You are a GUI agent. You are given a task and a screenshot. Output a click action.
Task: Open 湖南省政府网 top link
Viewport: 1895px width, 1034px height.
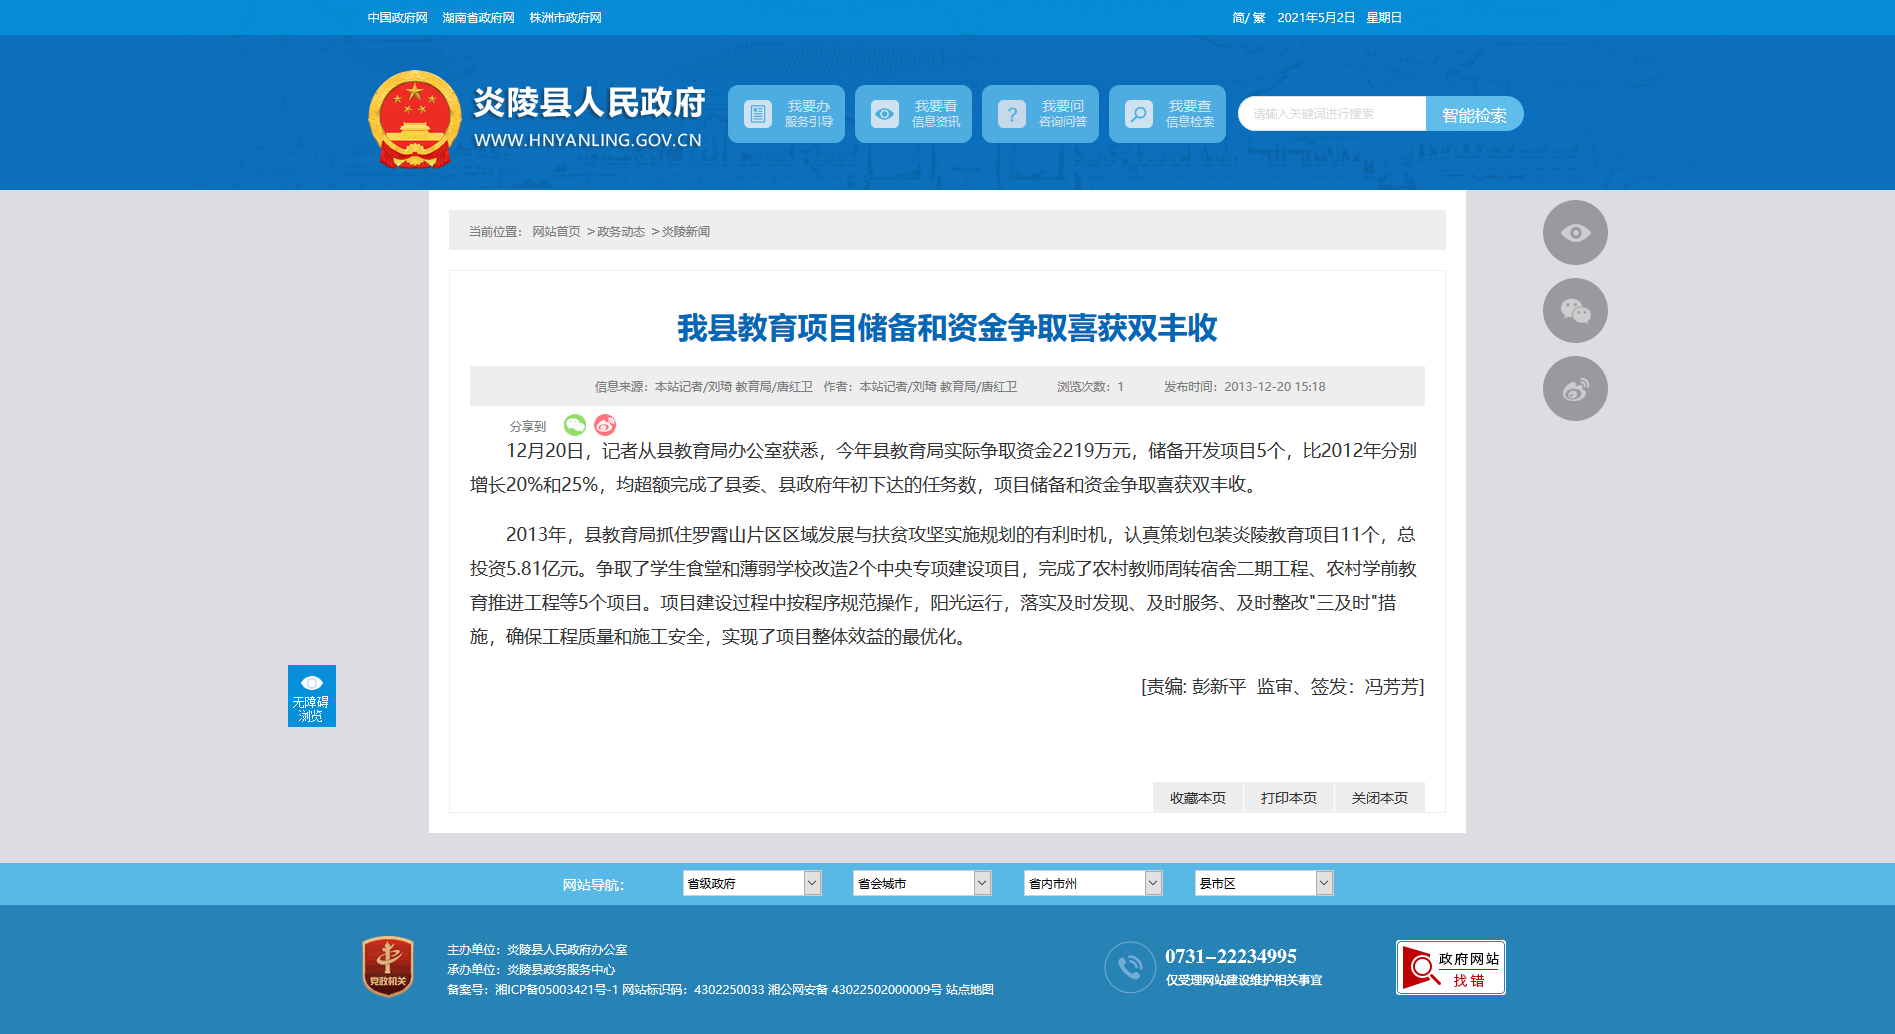[478, 18]
